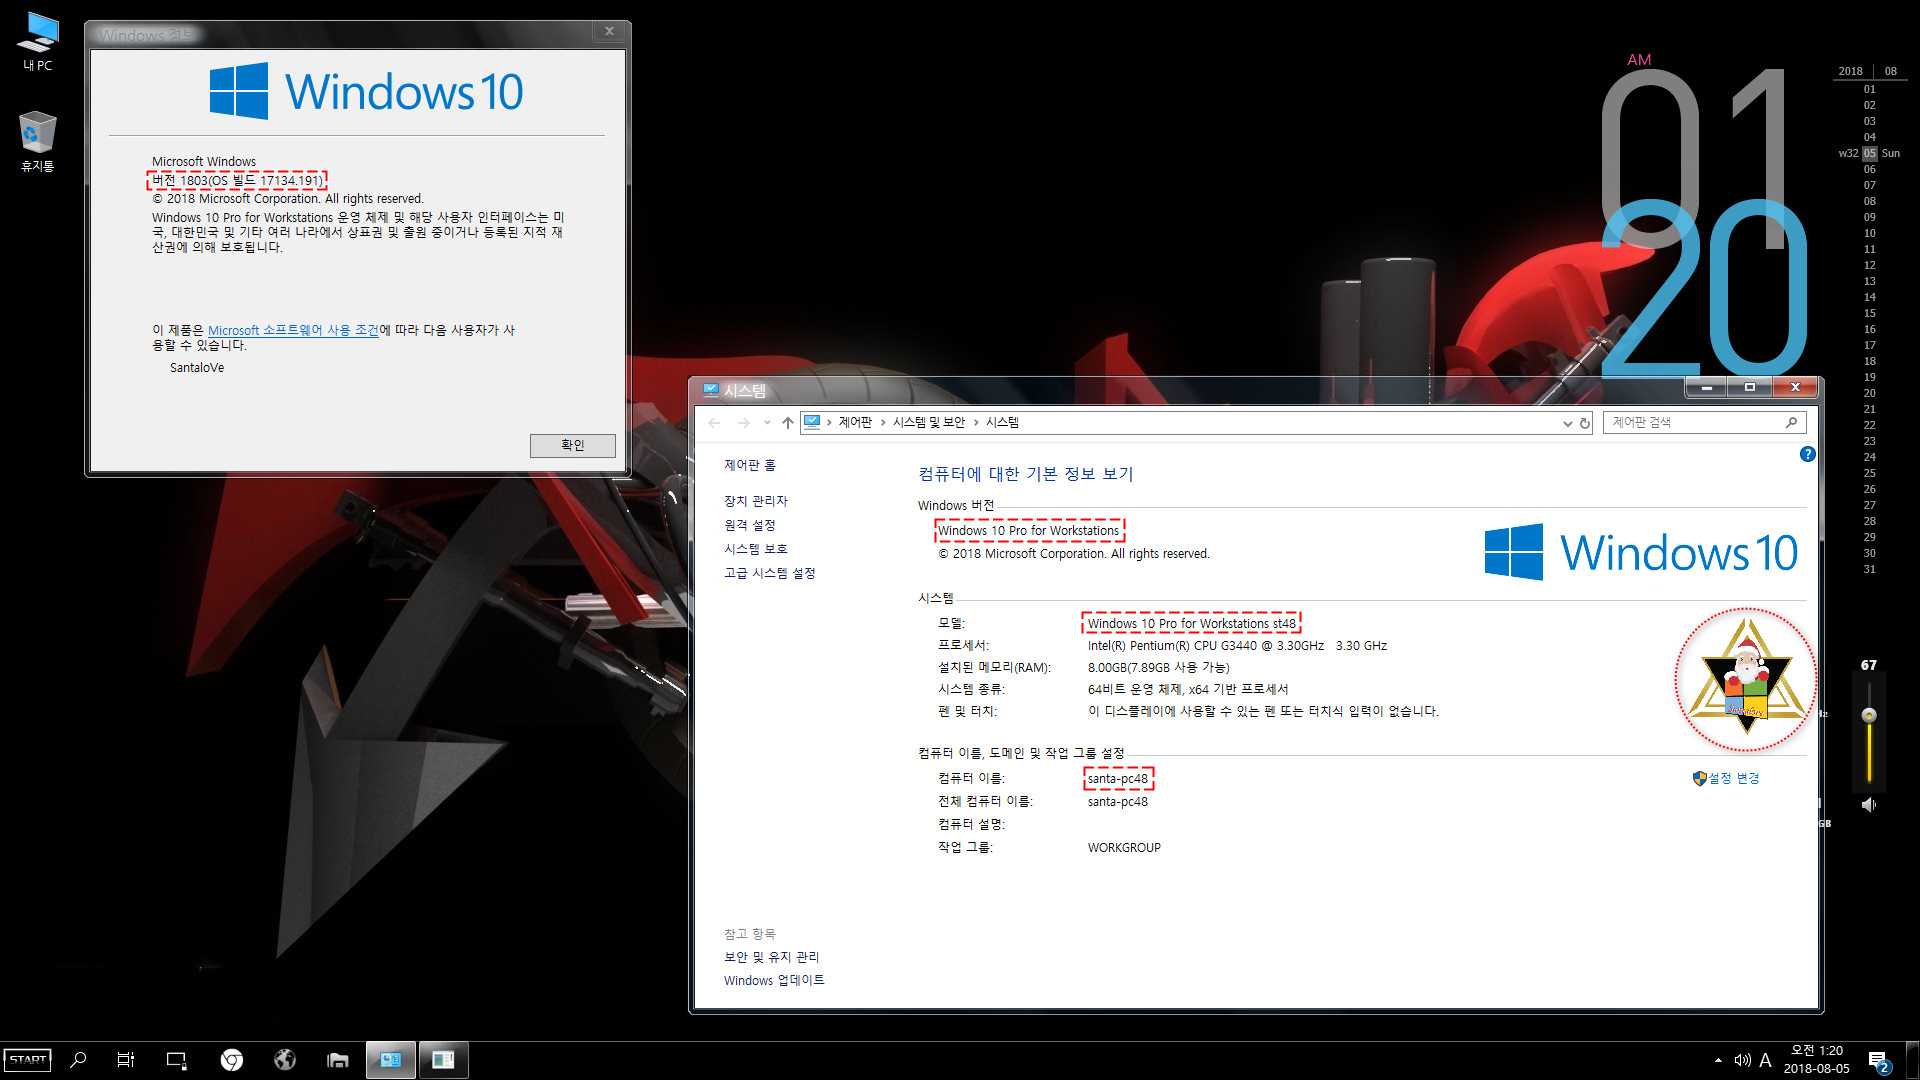Select day 20 in the calendar widget

(1870, 393)
